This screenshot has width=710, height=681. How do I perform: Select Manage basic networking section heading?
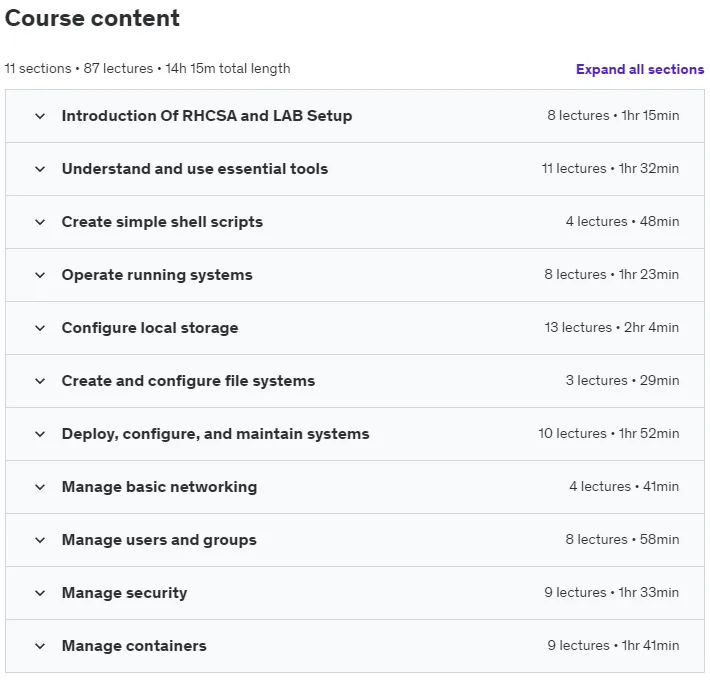[159, 487]
